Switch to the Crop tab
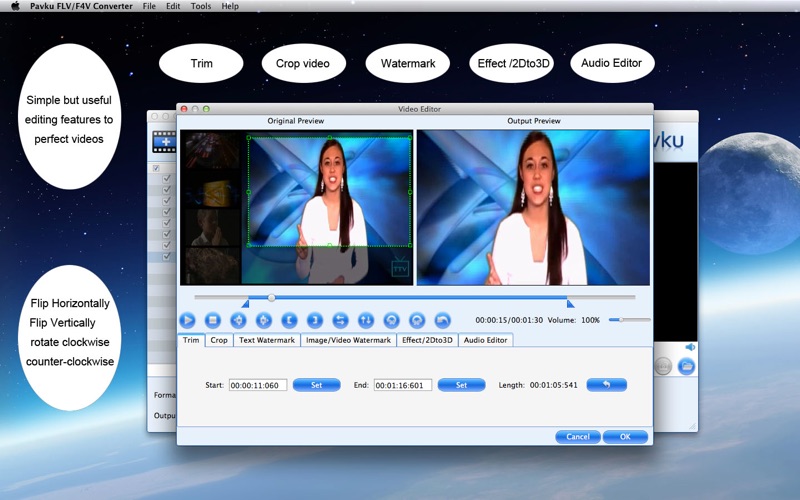 219,340
